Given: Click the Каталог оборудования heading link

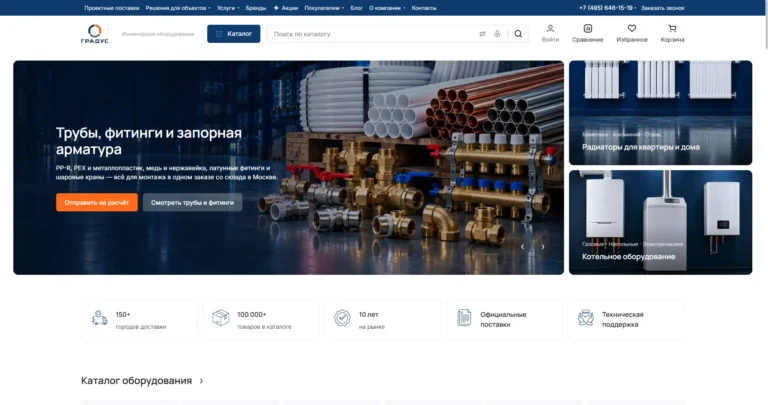Looking at the screenshot, I should (136, 381).
